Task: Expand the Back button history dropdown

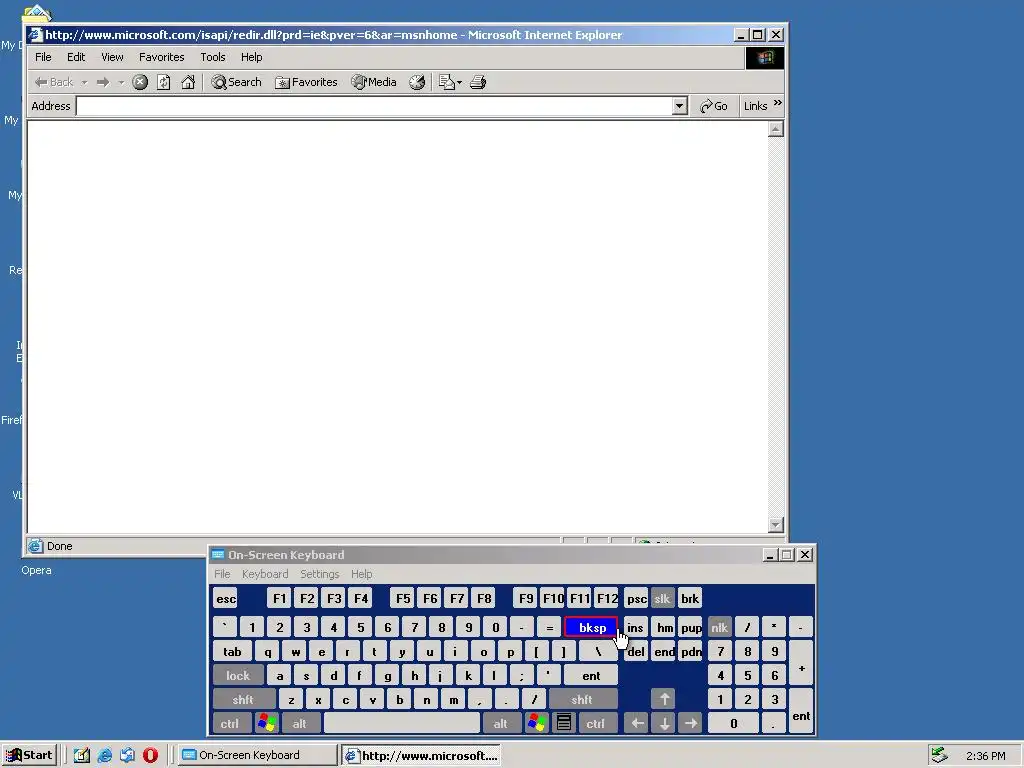Action: tap(84, 82)
